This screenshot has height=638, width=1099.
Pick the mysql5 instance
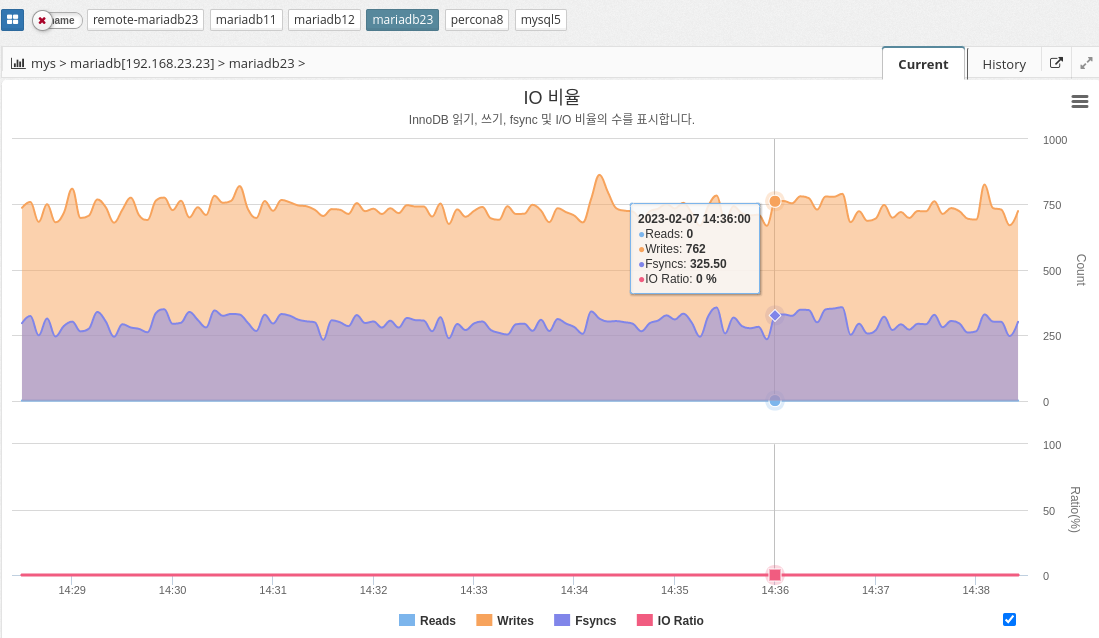tap(541, 20)
